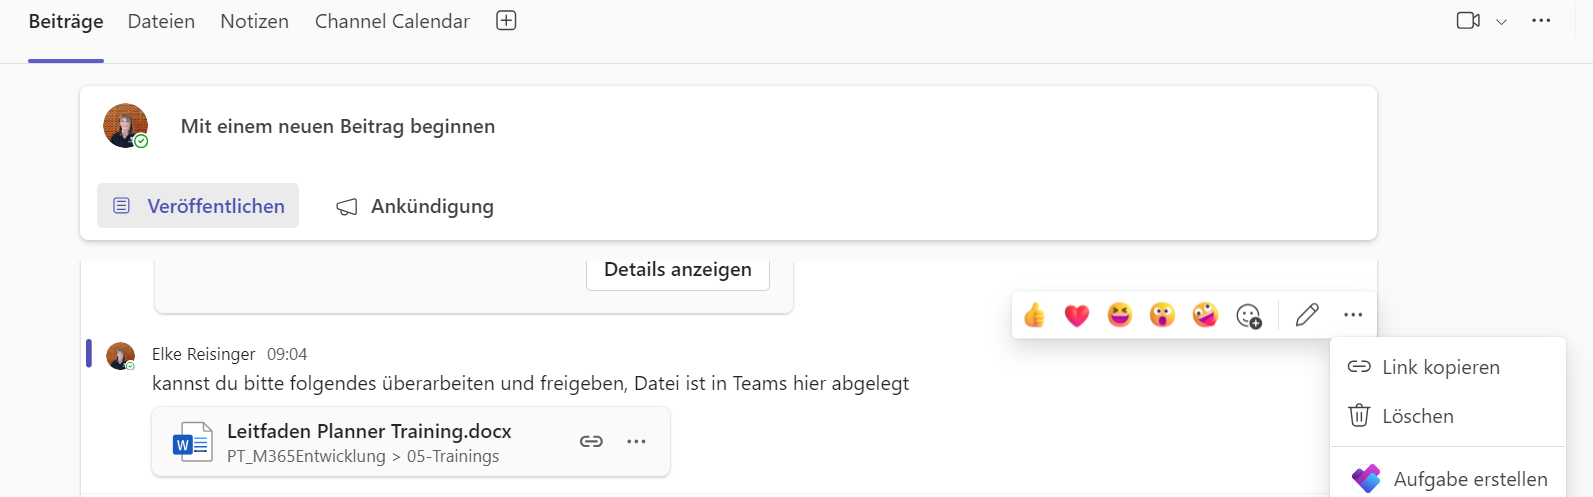Edit message using pencil icon
This screenshot has height=497, width=1593.
coord(1307,315)
